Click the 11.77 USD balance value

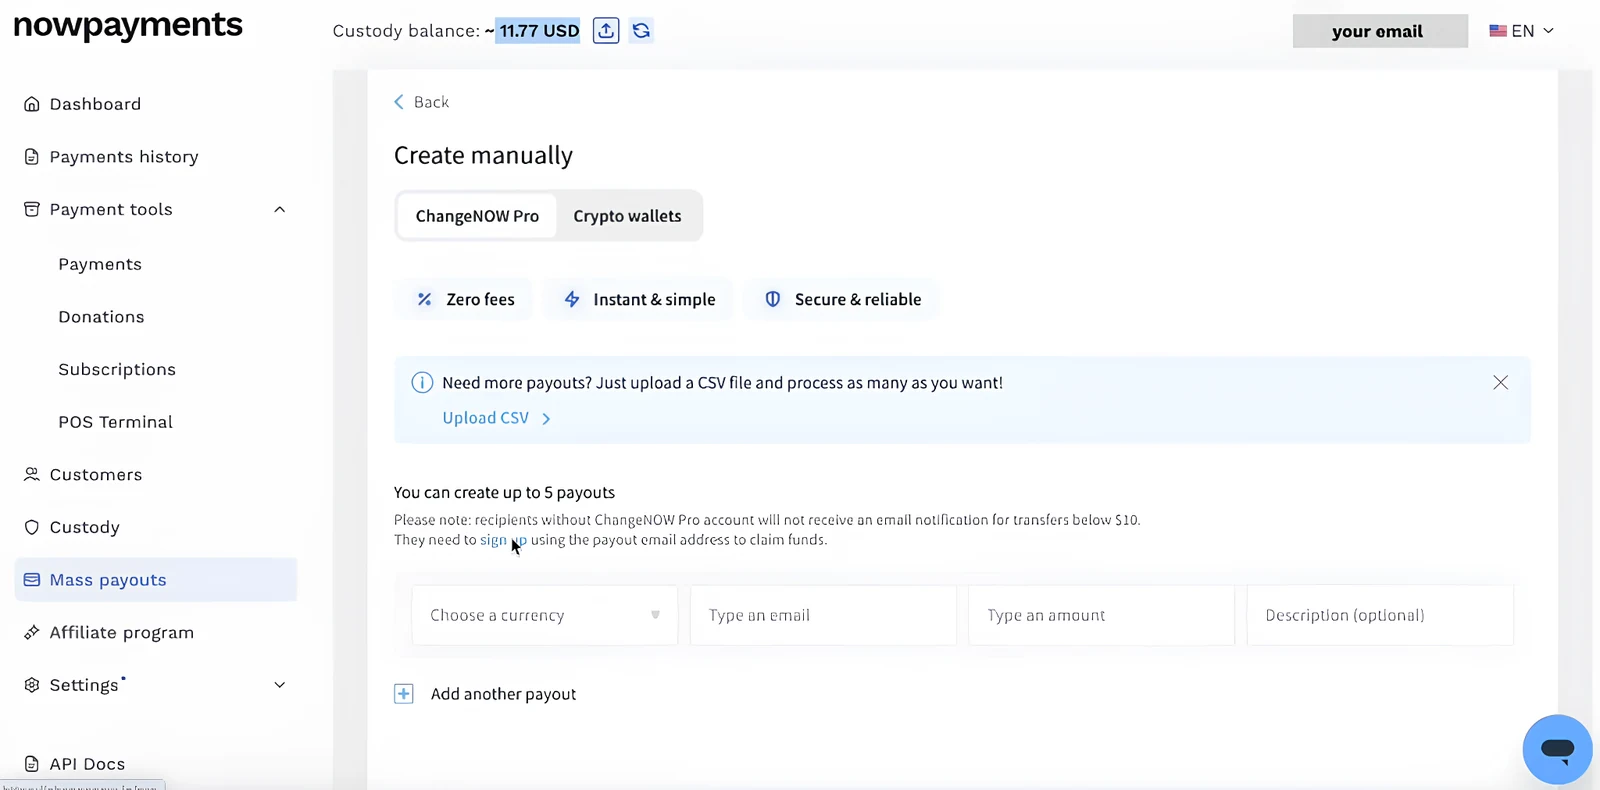[539, 31]
